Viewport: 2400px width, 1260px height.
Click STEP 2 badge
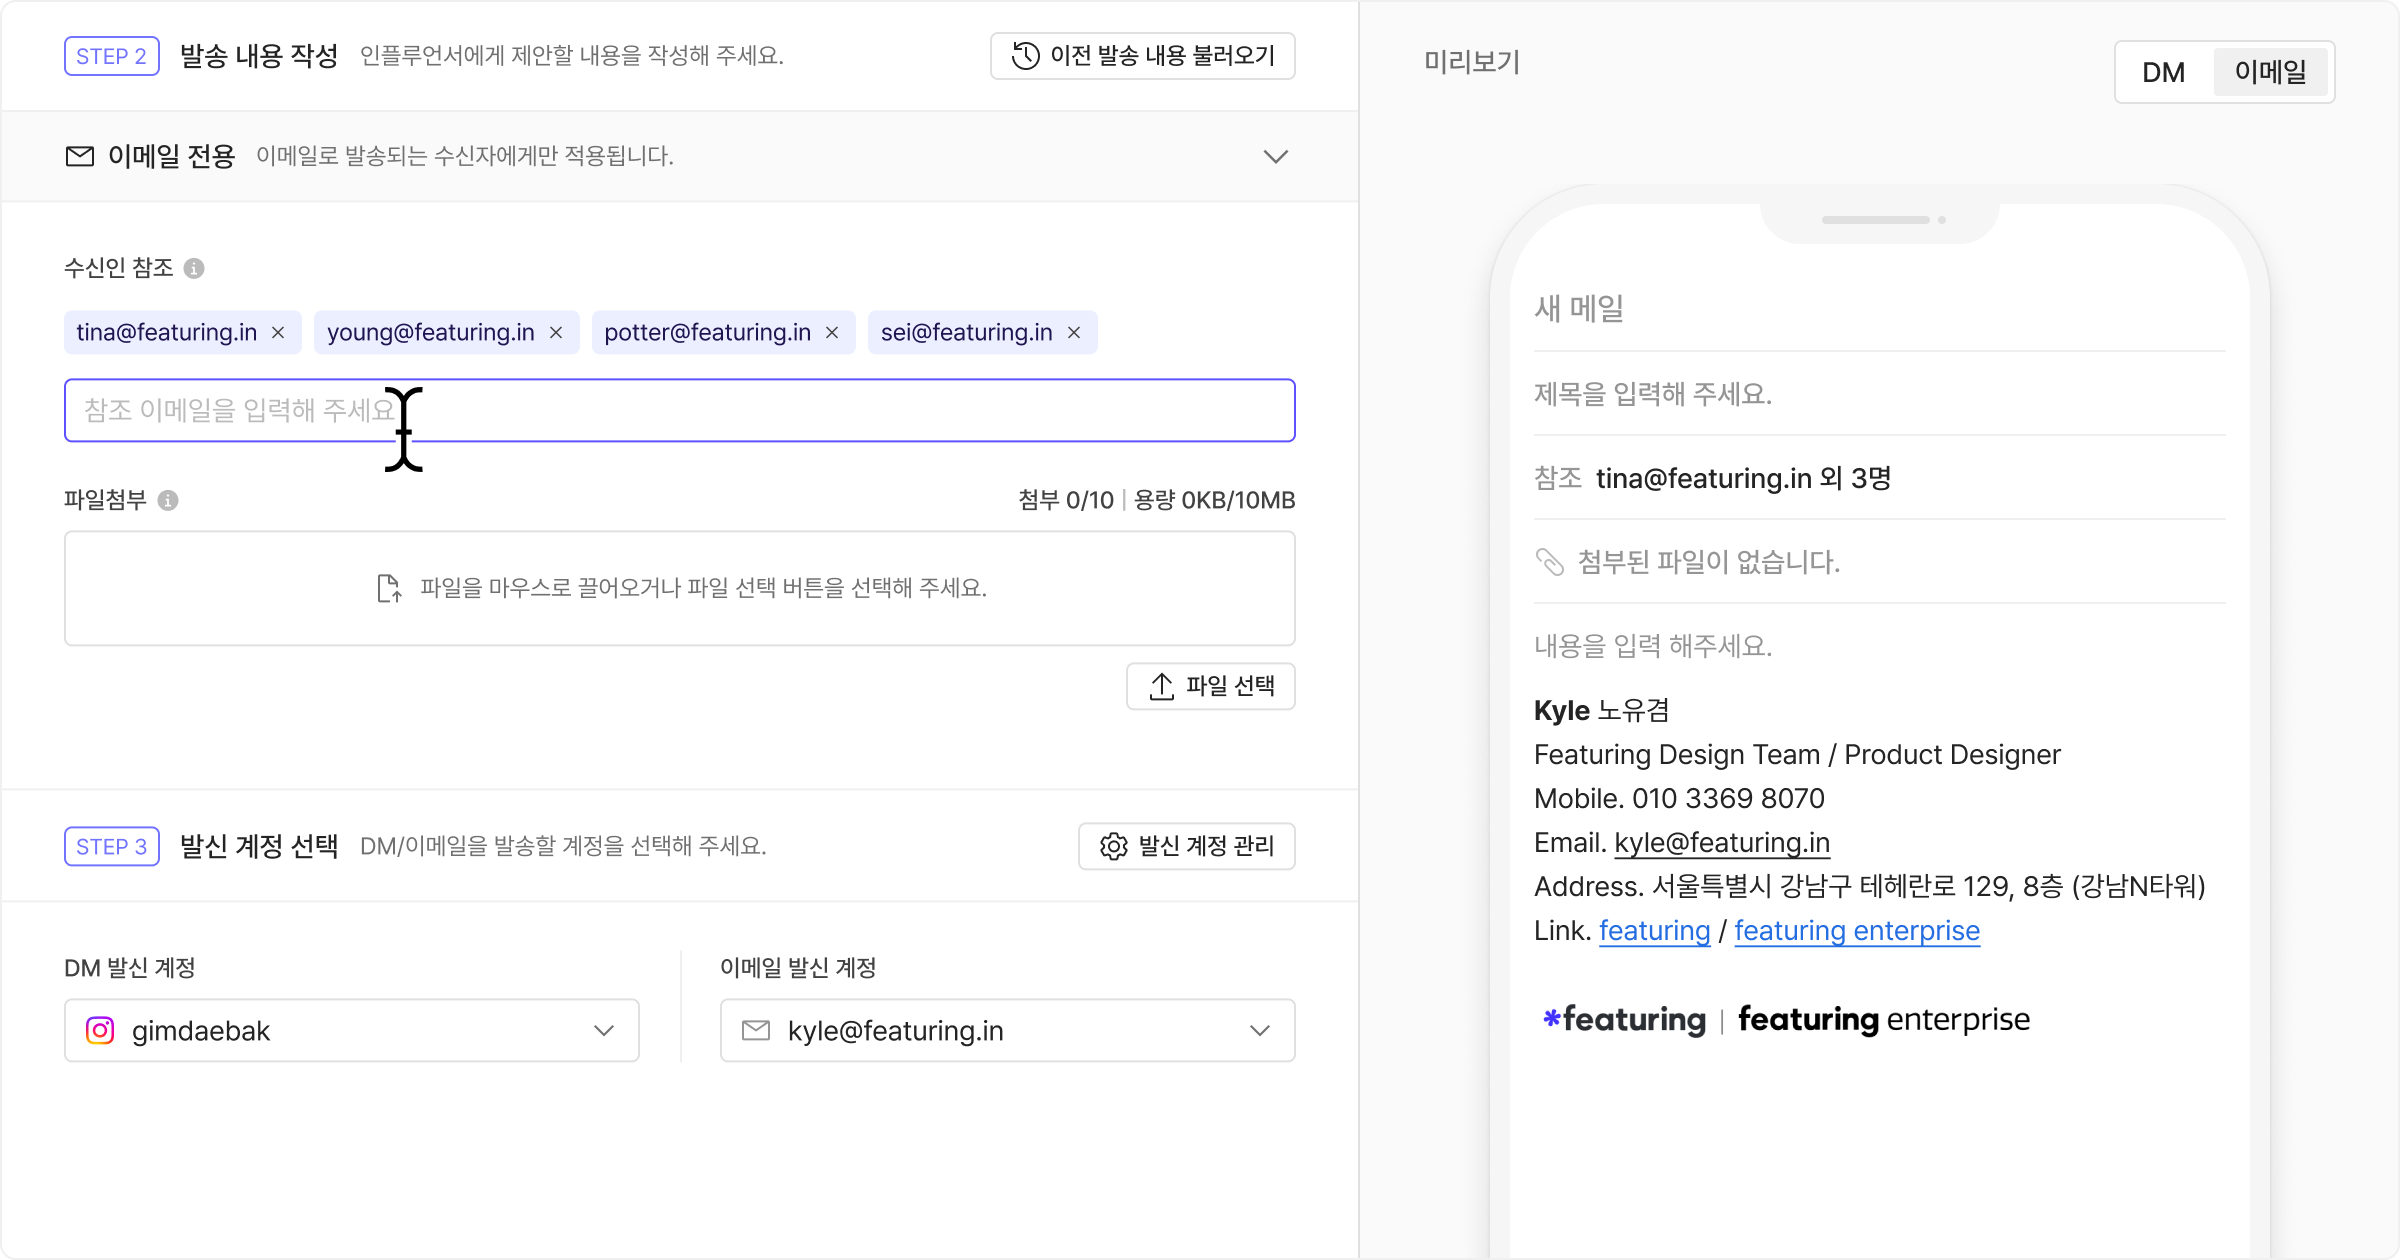112,56
